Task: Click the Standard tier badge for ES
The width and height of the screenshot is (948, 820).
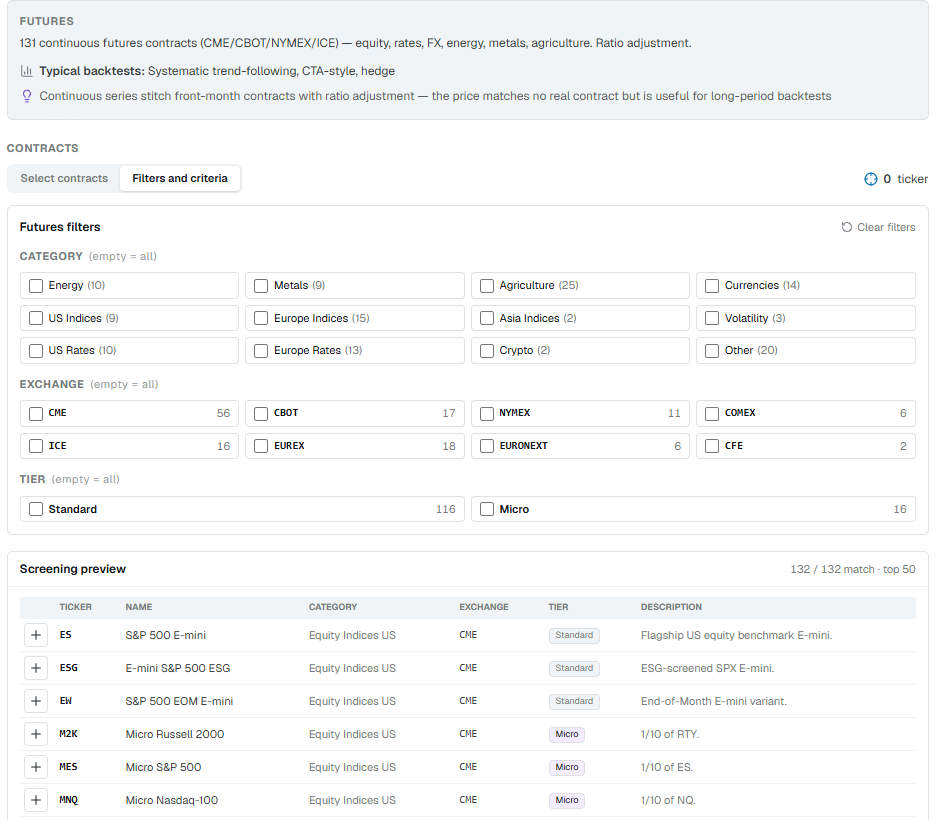Action: point(574,635)
